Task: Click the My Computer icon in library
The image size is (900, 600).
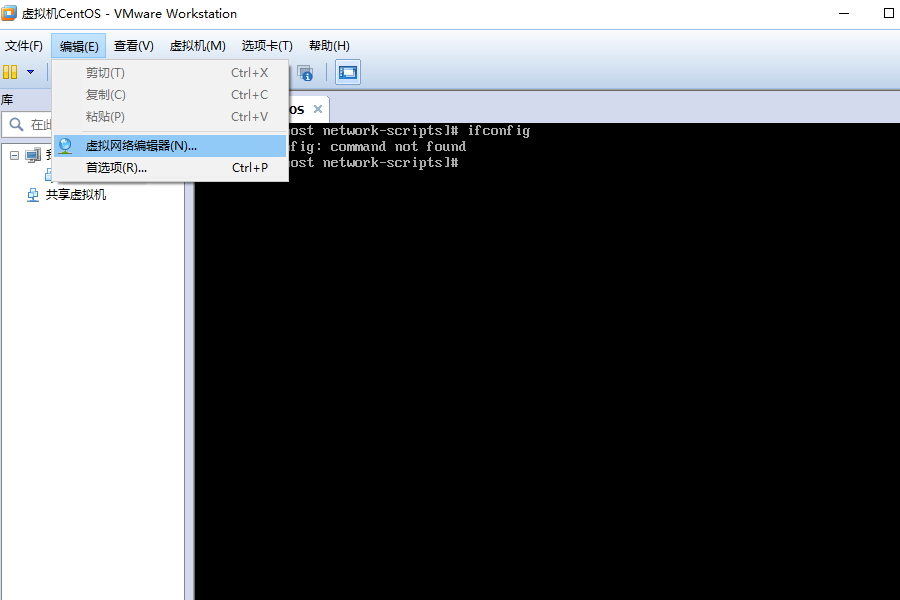Action: [x=33, y=155]
